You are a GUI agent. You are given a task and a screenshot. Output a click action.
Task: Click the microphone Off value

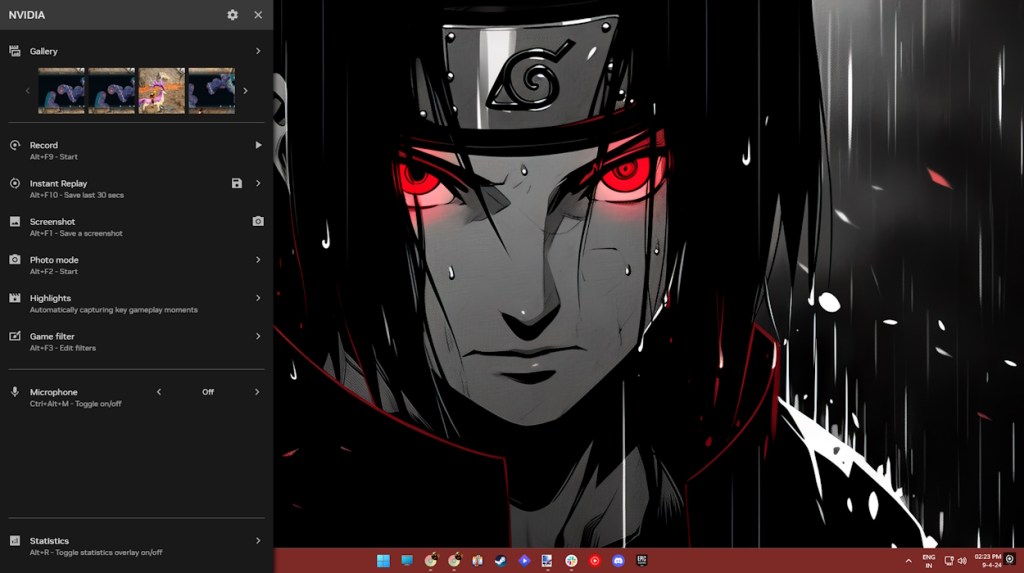coord(208,392)
